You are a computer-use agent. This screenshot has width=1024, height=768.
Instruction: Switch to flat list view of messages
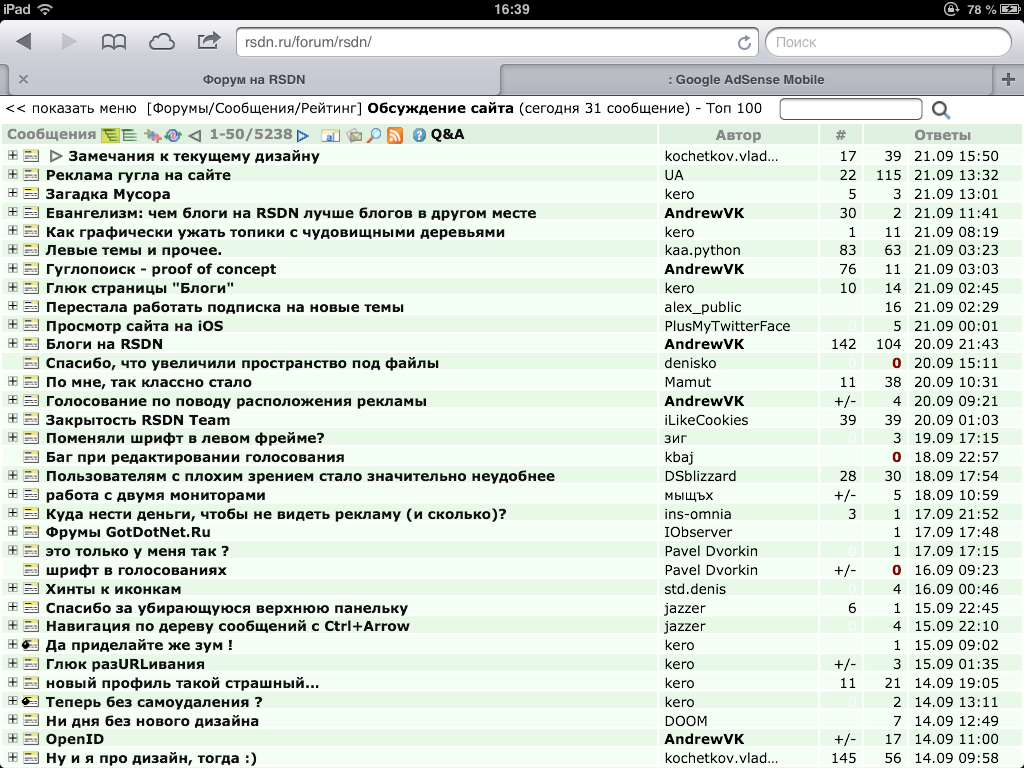129,135
